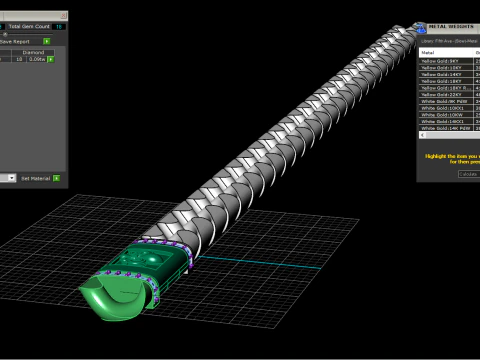Click the Set Material label

click(x=35, y=178)
